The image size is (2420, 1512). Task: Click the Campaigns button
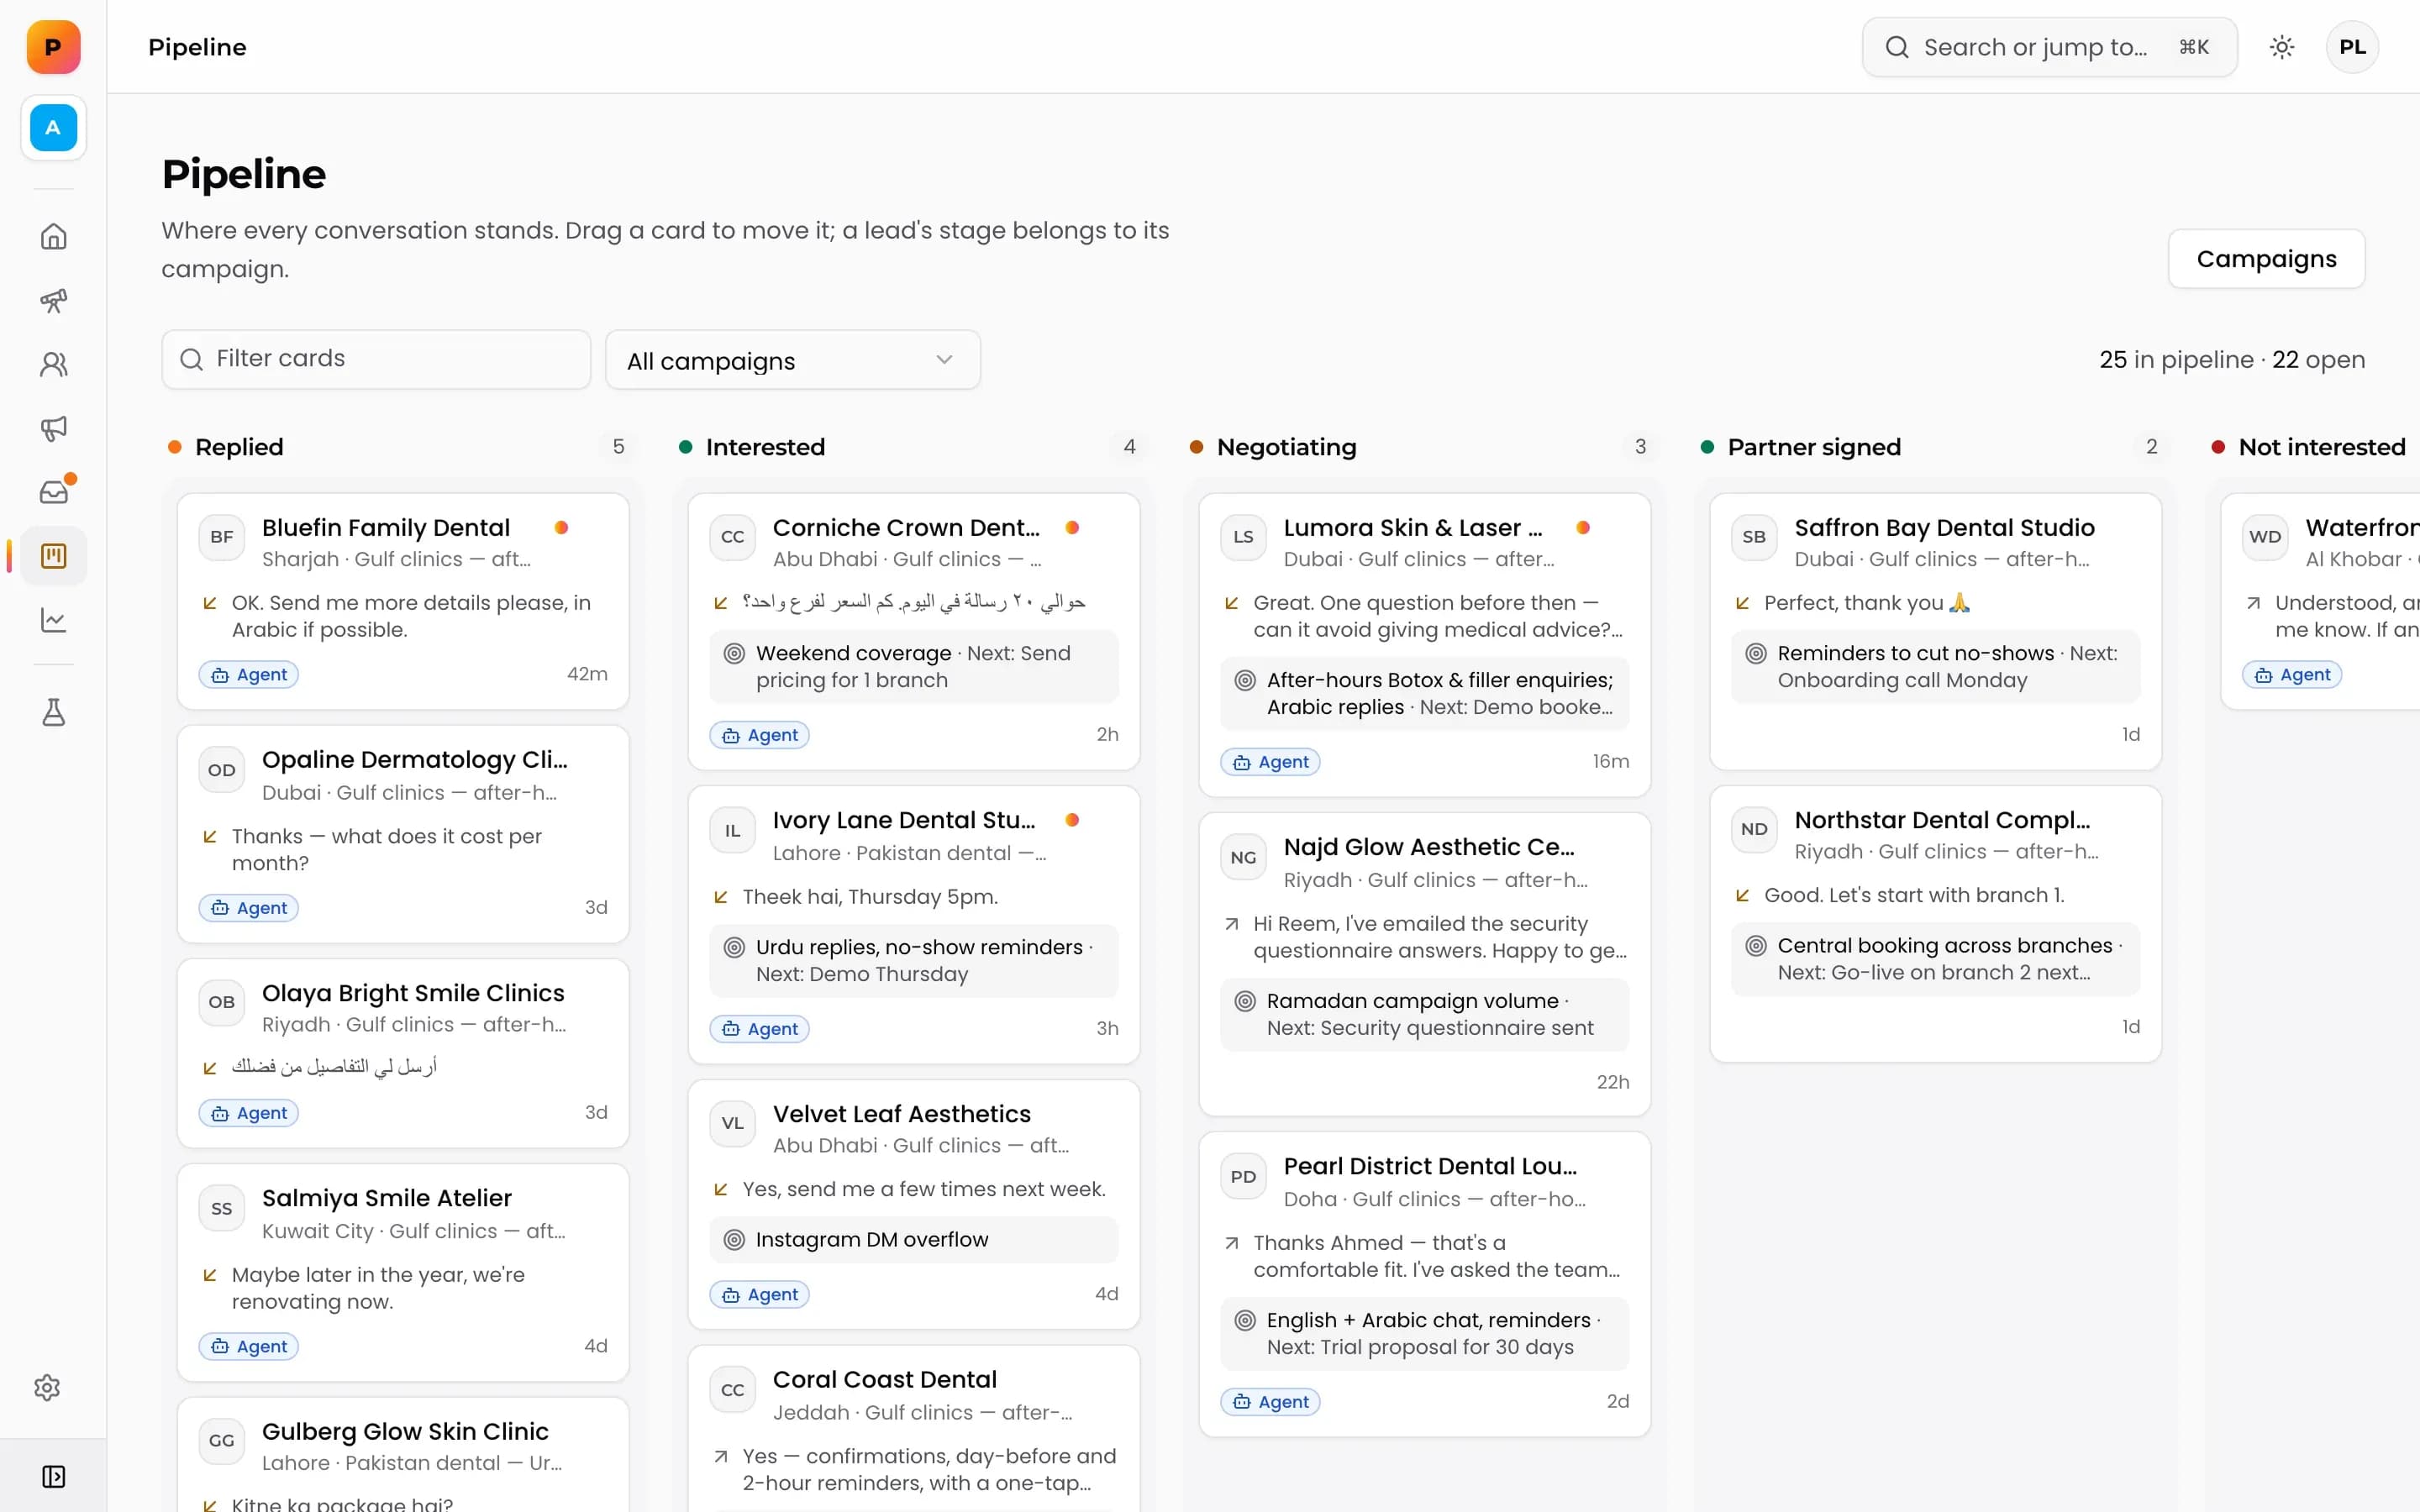[x=2266, y=259]
